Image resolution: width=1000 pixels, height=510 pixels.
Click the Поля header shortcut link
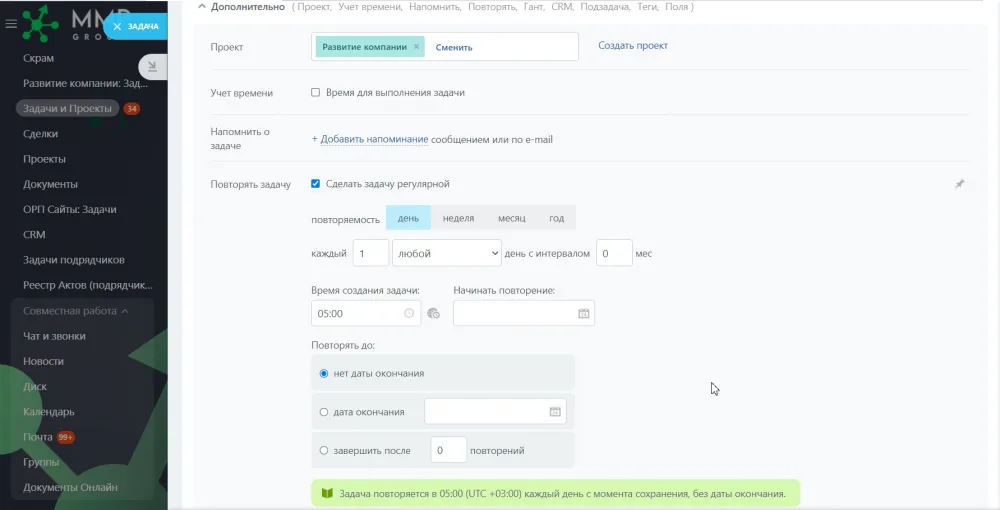[x=677, y=7]
